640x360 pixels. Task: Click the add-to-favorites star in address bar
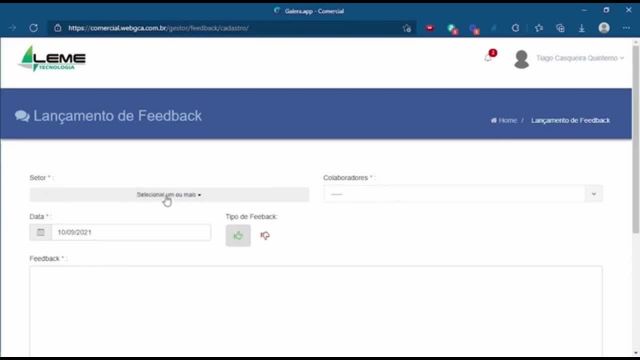pos(407,28)
